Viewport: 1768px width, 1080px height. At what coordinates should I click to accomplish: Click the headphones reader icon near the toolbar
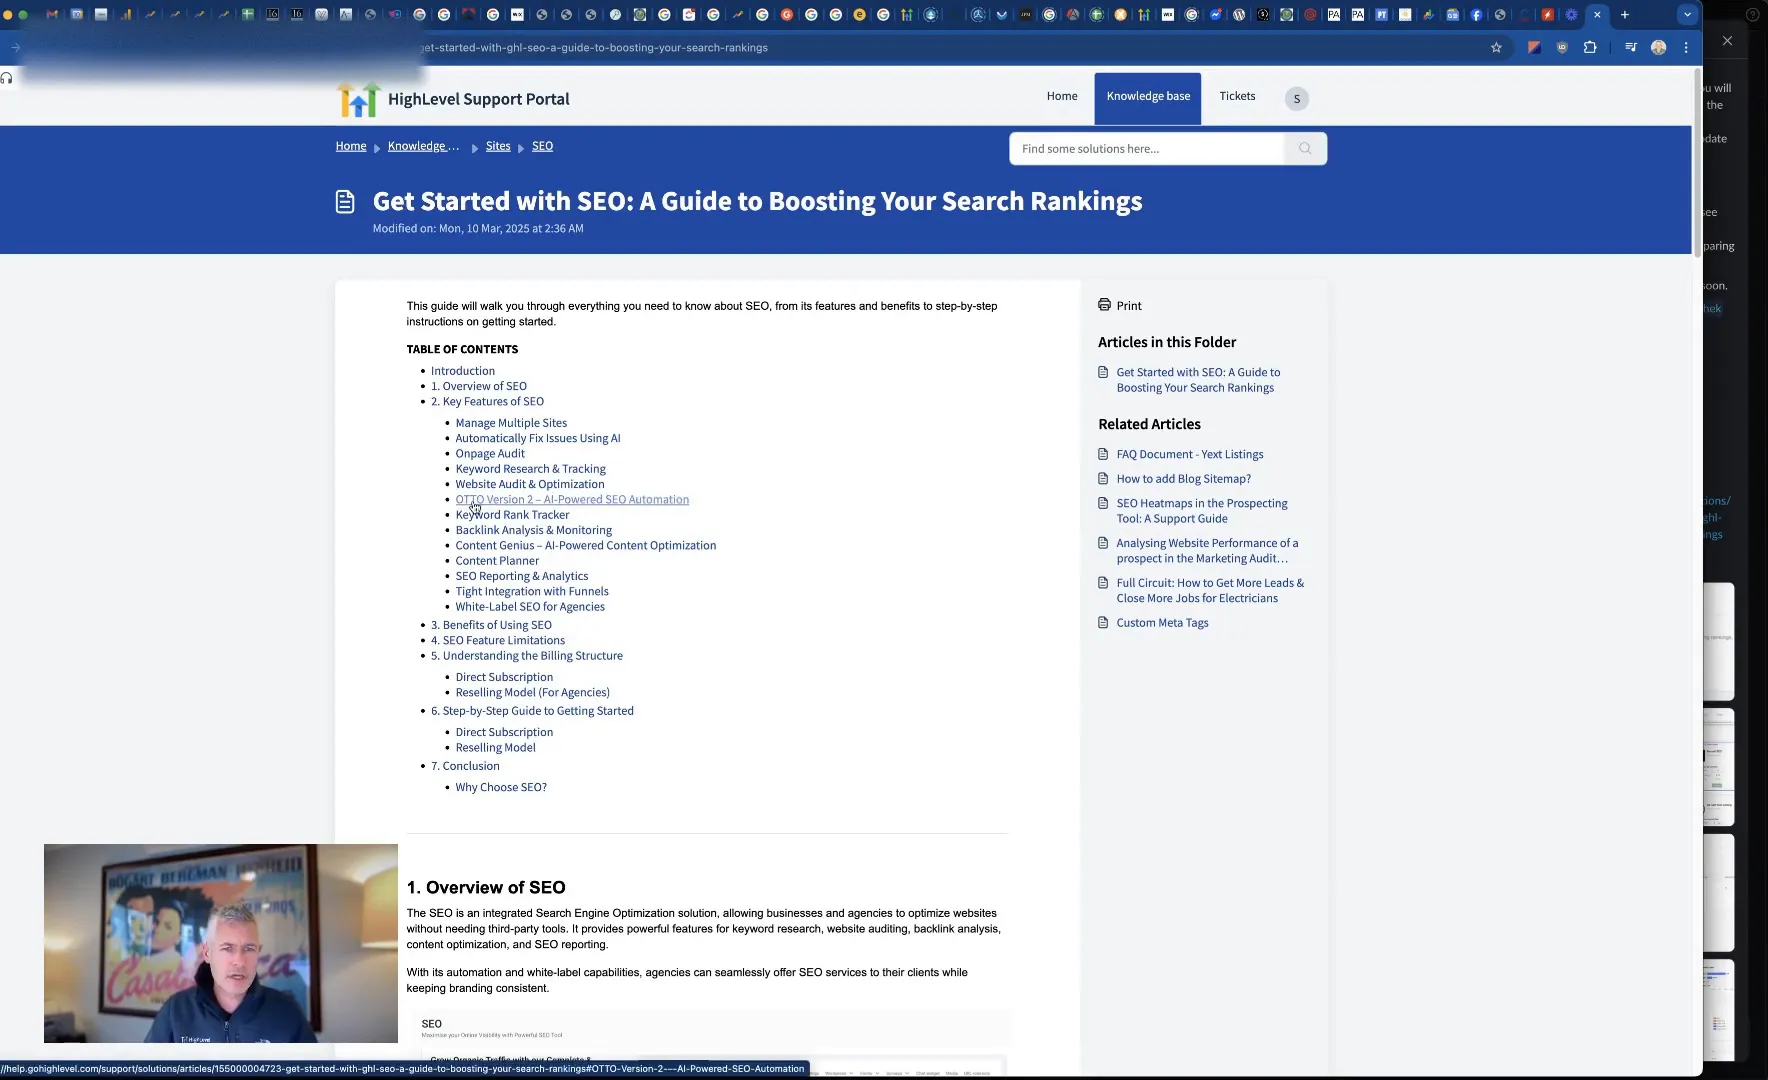[x=7, y=77]
